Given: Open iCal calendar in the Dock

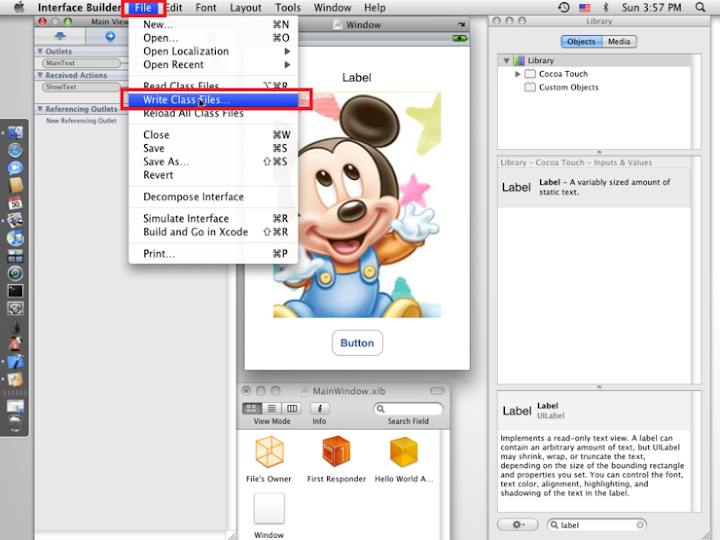Looking at the screenshot, I should tap(15, 203).
